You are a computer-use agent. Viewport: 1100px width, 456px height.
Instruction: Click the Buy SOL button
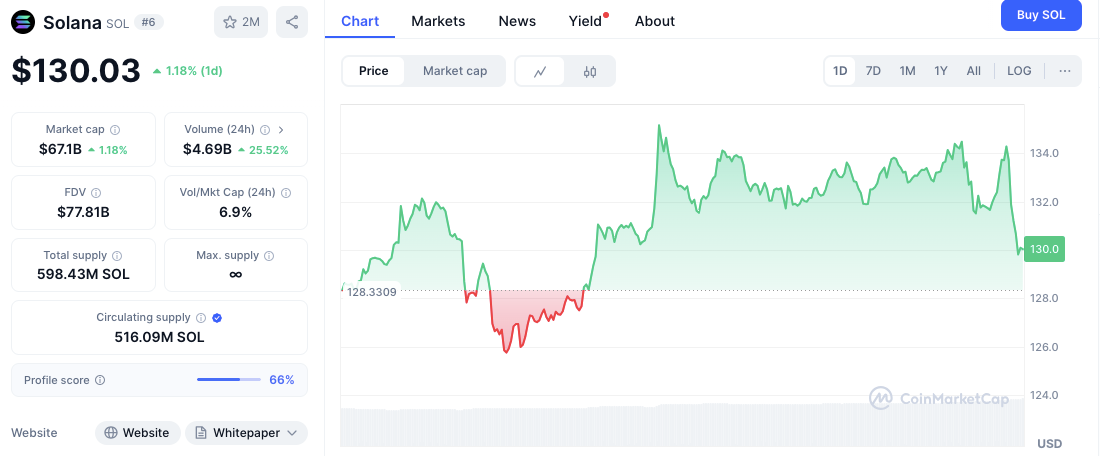pyautogui.click(x=1040, y=15)
